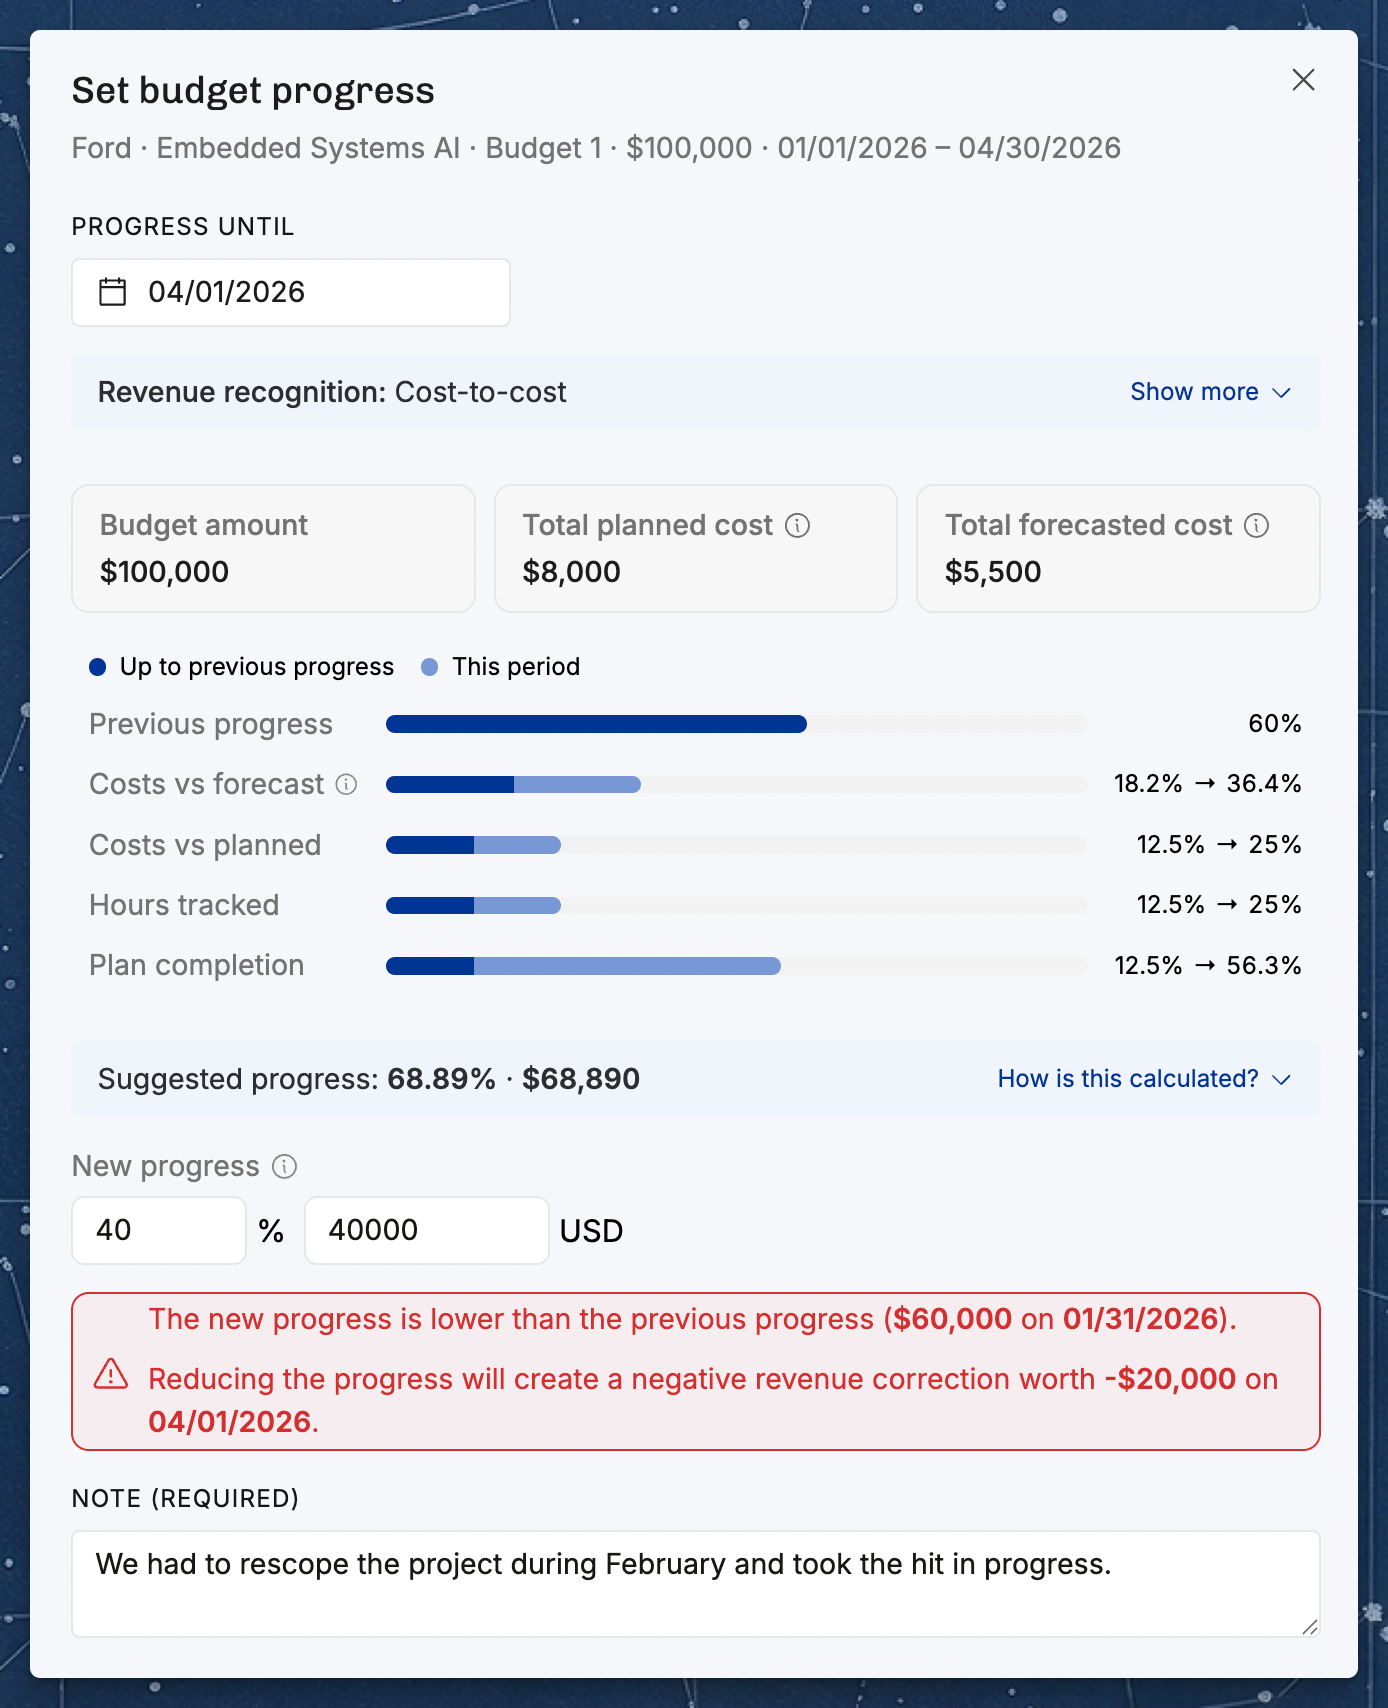1388x1708 pixels.
Task: Expand How is this calculated?
Action: click(1144, 1079)
